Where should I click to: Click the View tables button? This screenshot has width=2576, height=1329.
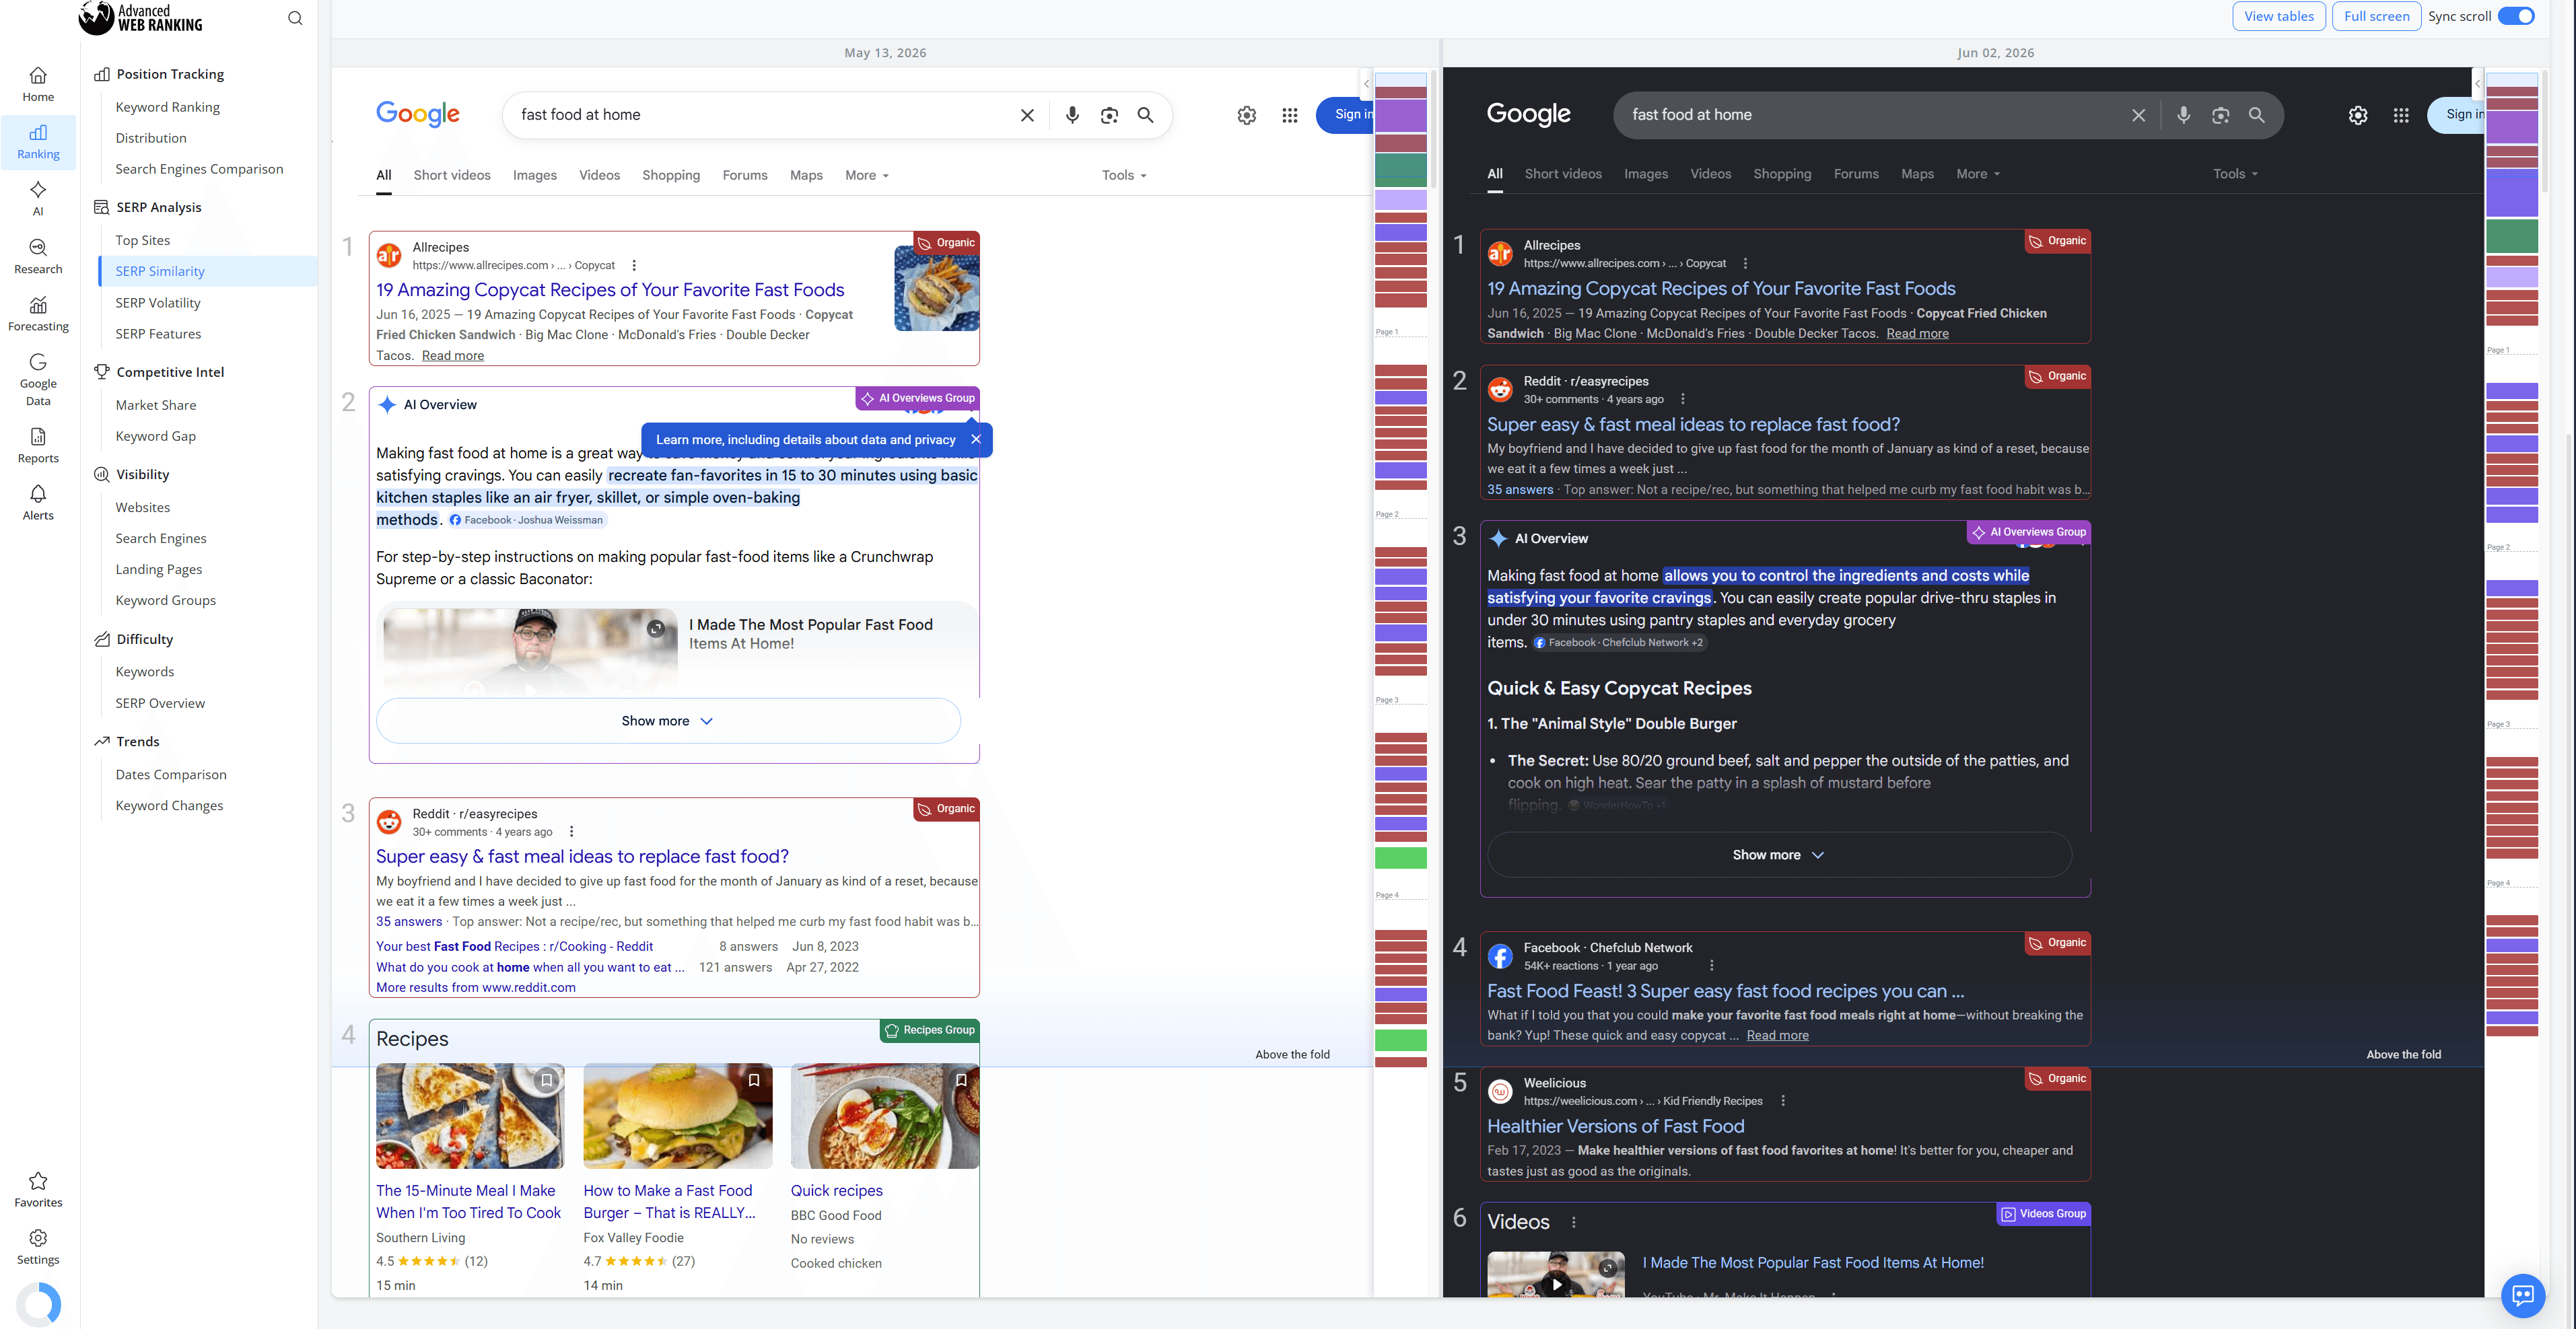(2279, 16)
